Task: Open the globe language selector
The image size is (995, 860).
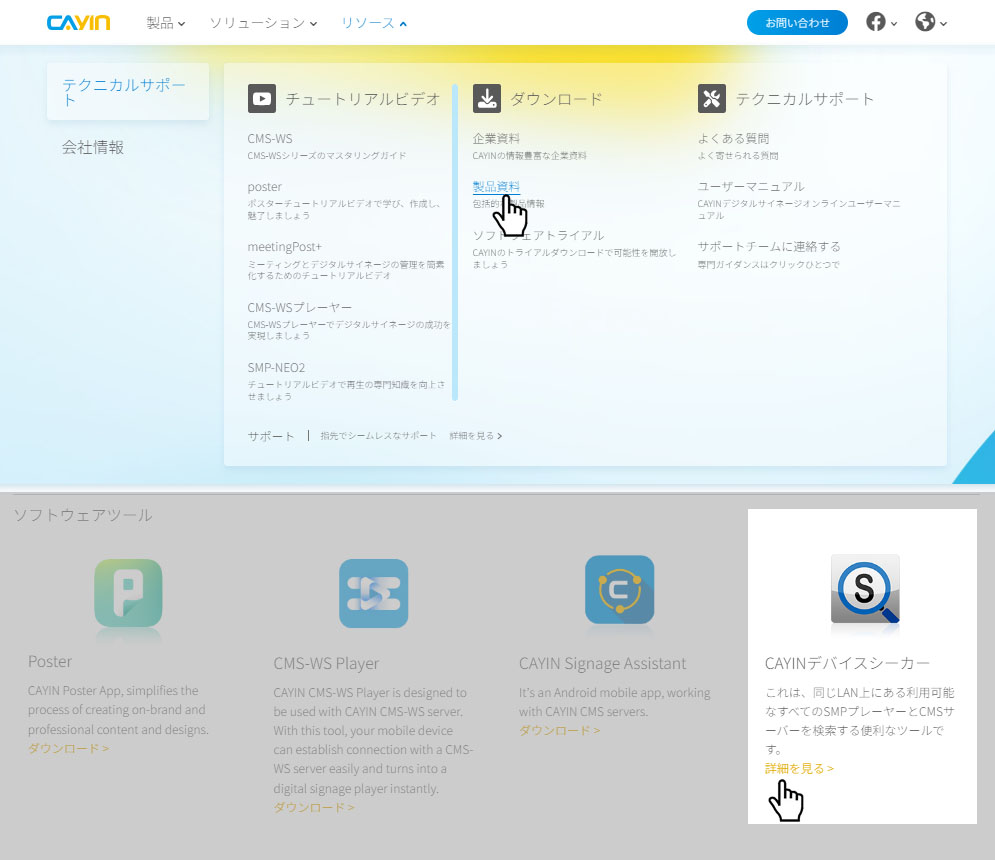Action: pyautogui.click(x=931, y=22)
